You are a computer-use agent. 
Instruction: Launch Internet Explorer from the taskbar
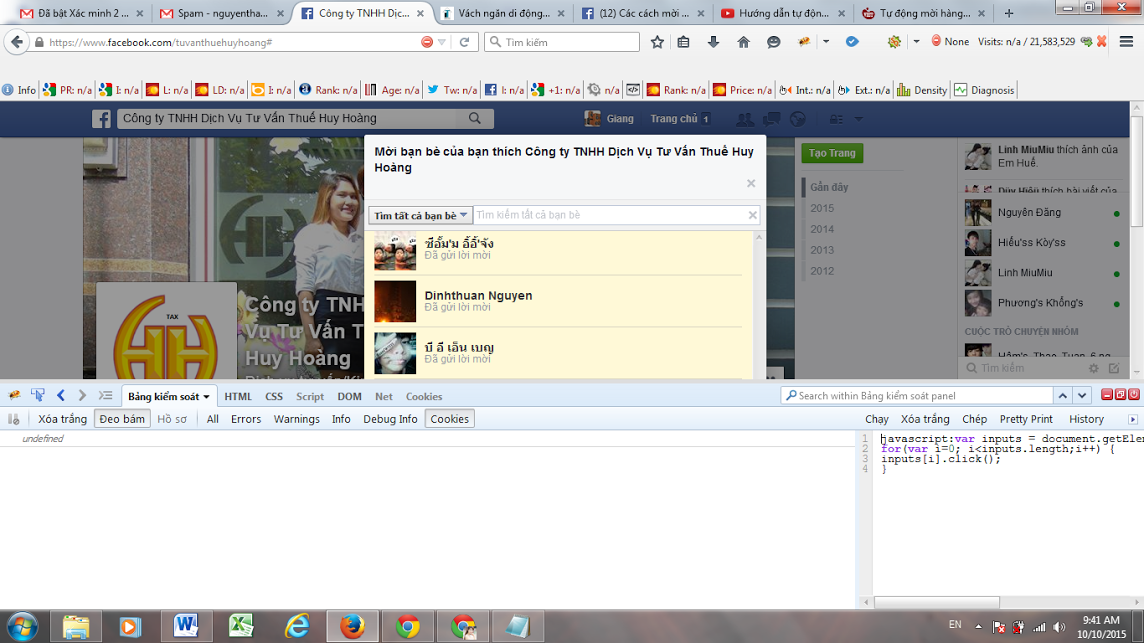point(297,626)
